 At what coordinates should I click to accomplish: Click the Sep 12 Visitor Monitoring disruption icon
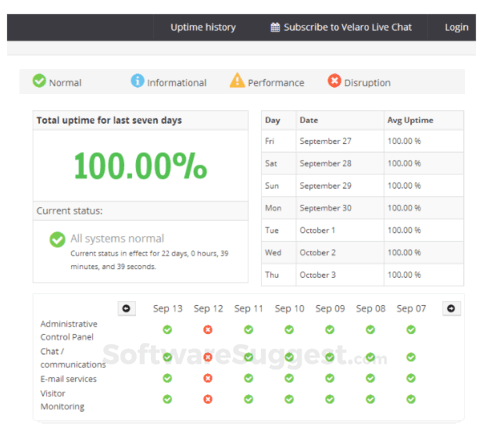(x=208, y=399)
